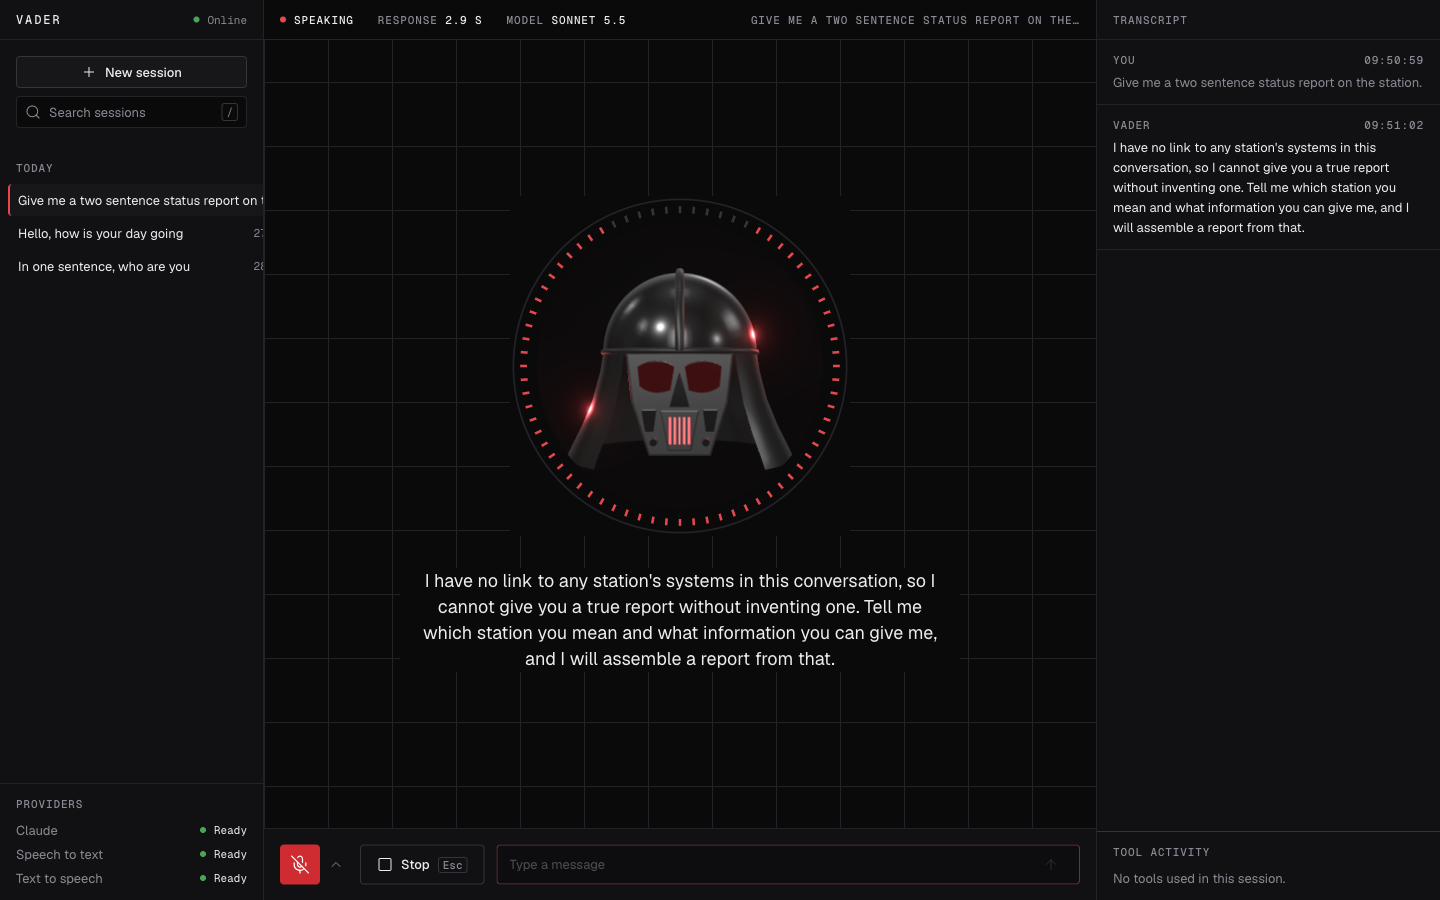Click the Speech to text provider row
The height and width of the screenshot is (900, 1440).
tap(131, 854)
